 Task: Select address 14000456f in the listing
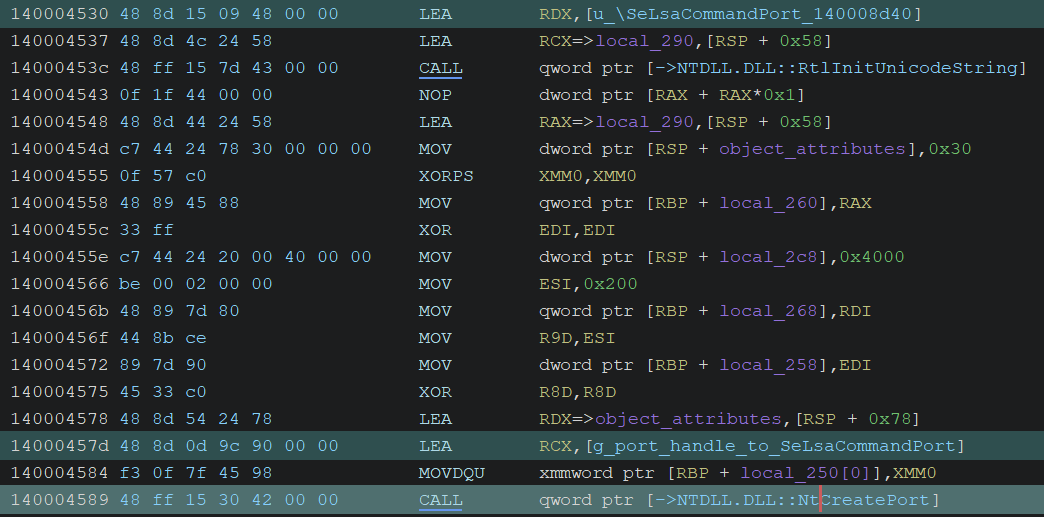pos(59,338)
